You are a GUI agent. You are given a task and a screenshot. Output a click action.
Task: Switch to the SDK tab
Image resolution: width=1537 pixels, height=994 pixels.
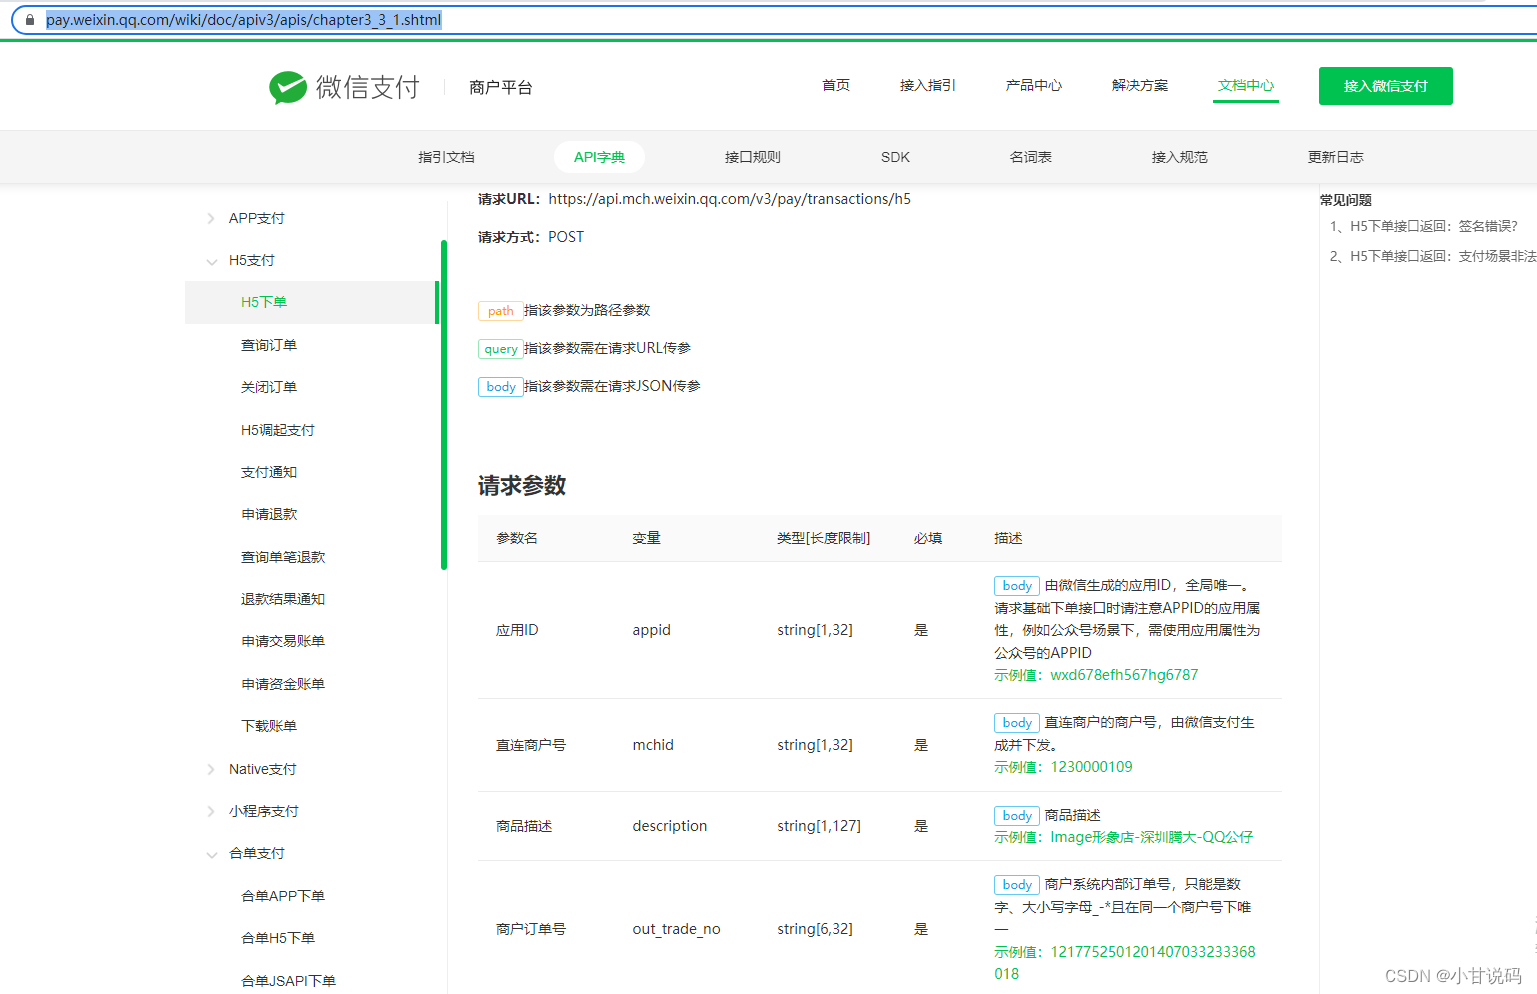(894, 157)
